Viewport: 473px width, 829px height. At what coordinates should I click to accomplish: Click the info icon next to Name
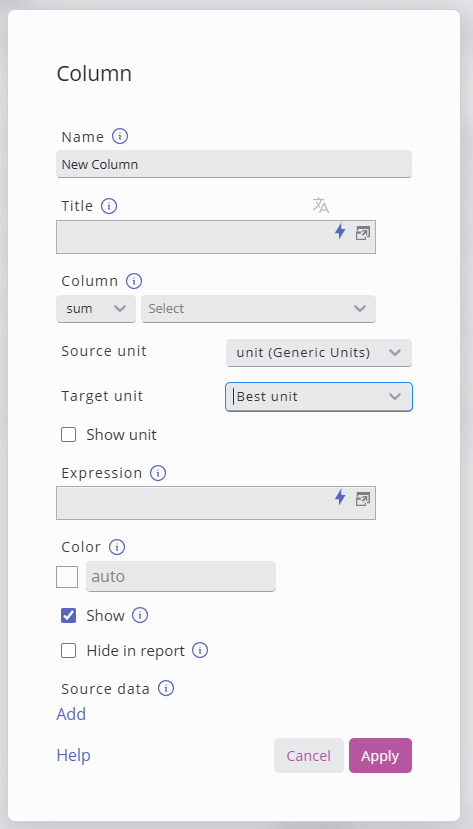pyautogui.click(x=120, y=136)
